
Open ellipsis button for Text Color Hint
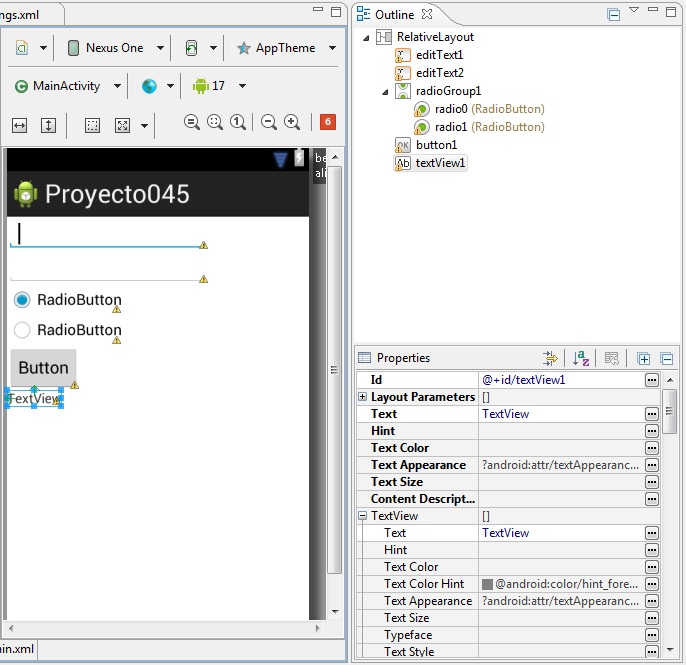651,584
